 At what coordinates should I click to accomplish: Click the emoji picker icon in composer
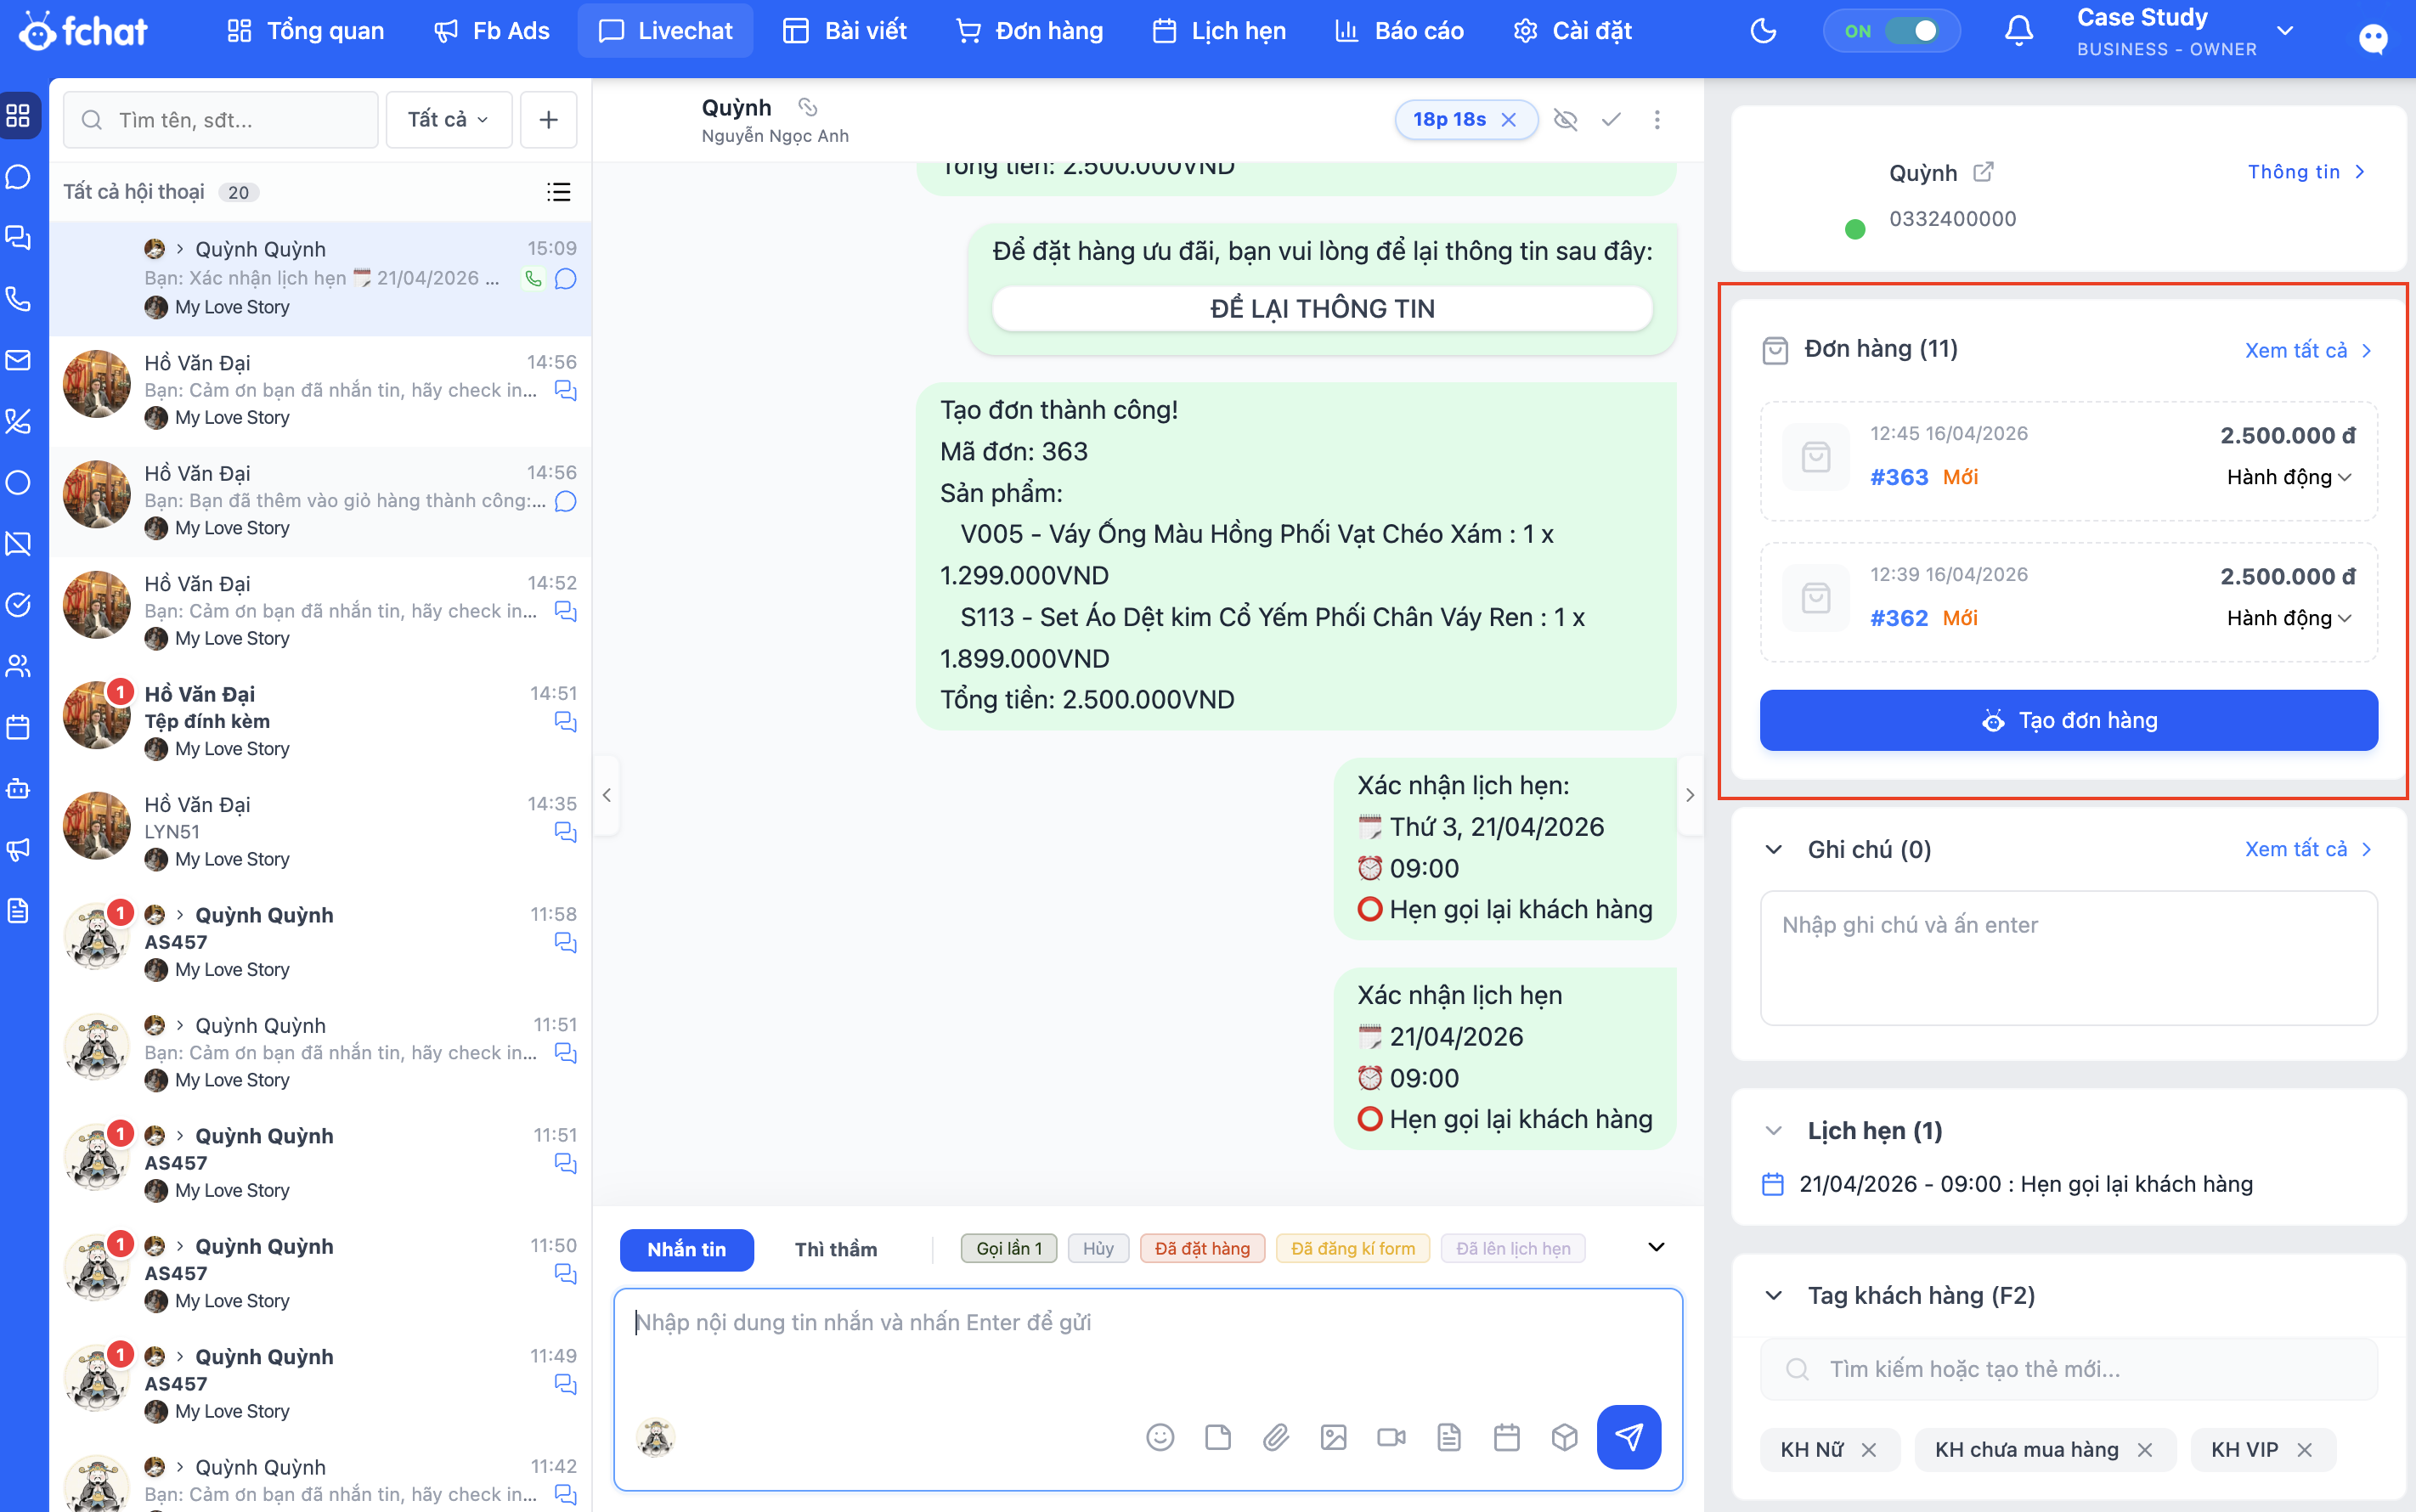click(x=1160, y=1437)
